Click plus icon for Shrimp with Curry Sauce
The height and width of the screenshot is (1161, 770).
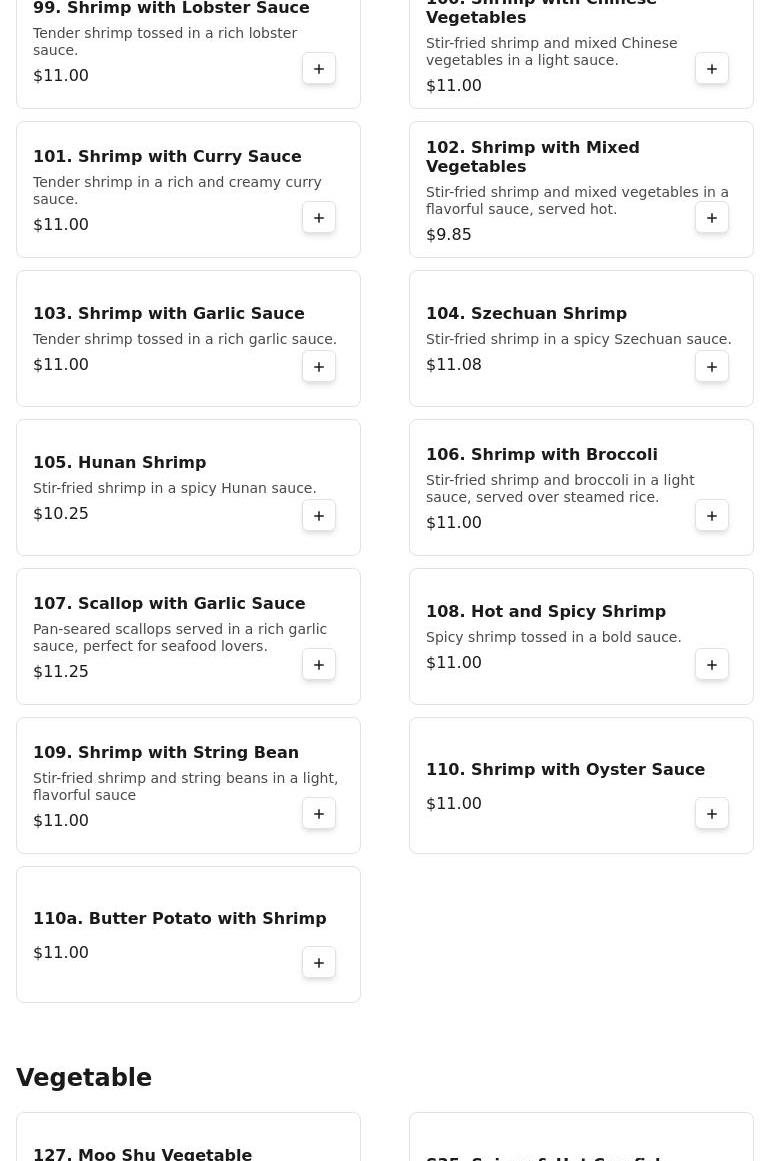(x=319, y=218)
